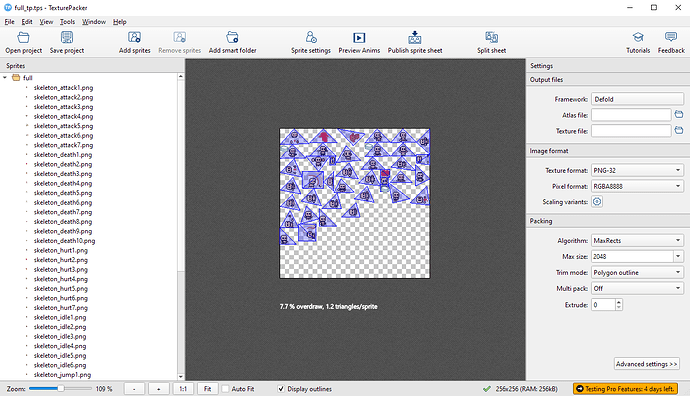Add a smart folder
The height and width of the screenshot is (396, 690).
tap(232, 38)
